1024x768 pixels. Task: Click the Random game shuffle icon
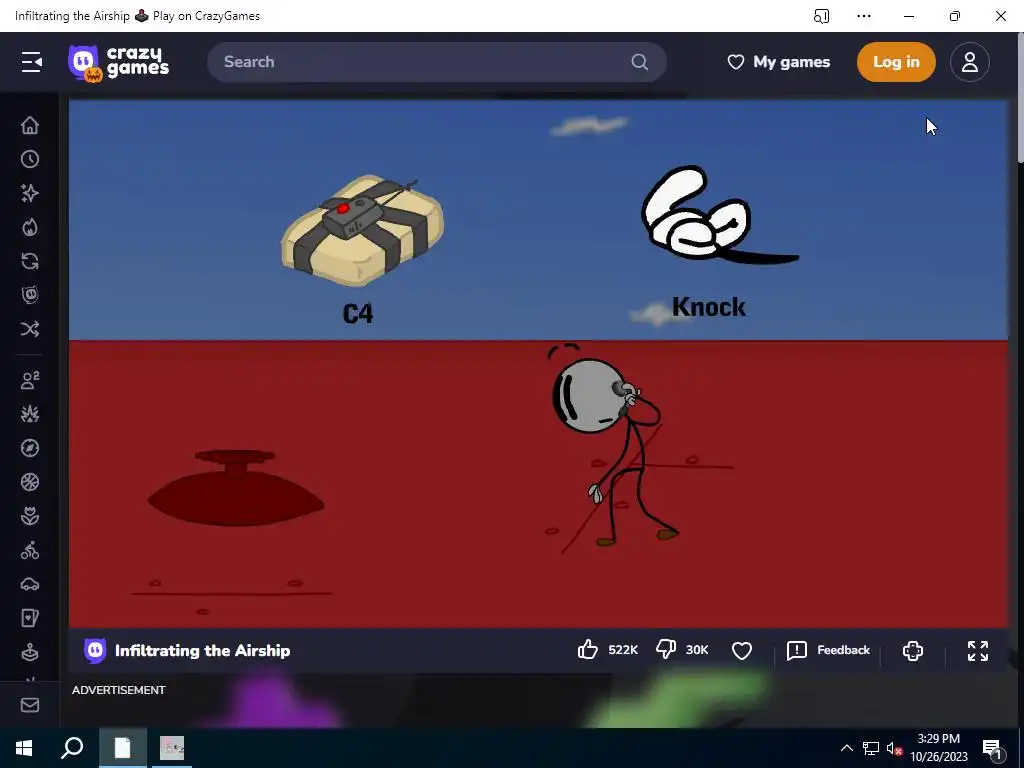coord(30,328)
